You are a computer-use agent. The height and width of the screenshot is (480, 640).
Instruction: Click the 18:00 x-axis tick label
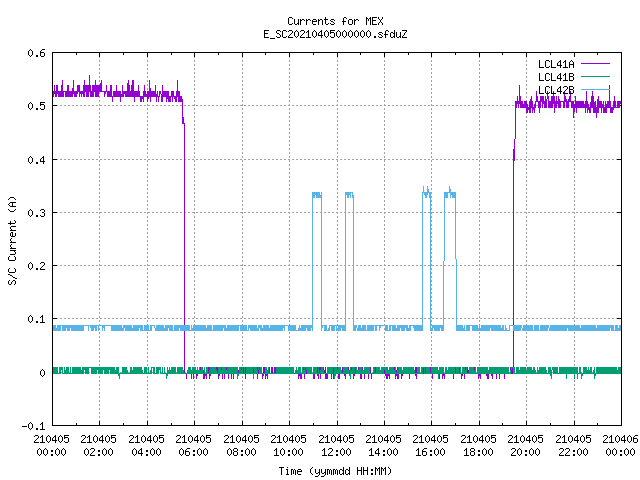click(x=478, y=452)
